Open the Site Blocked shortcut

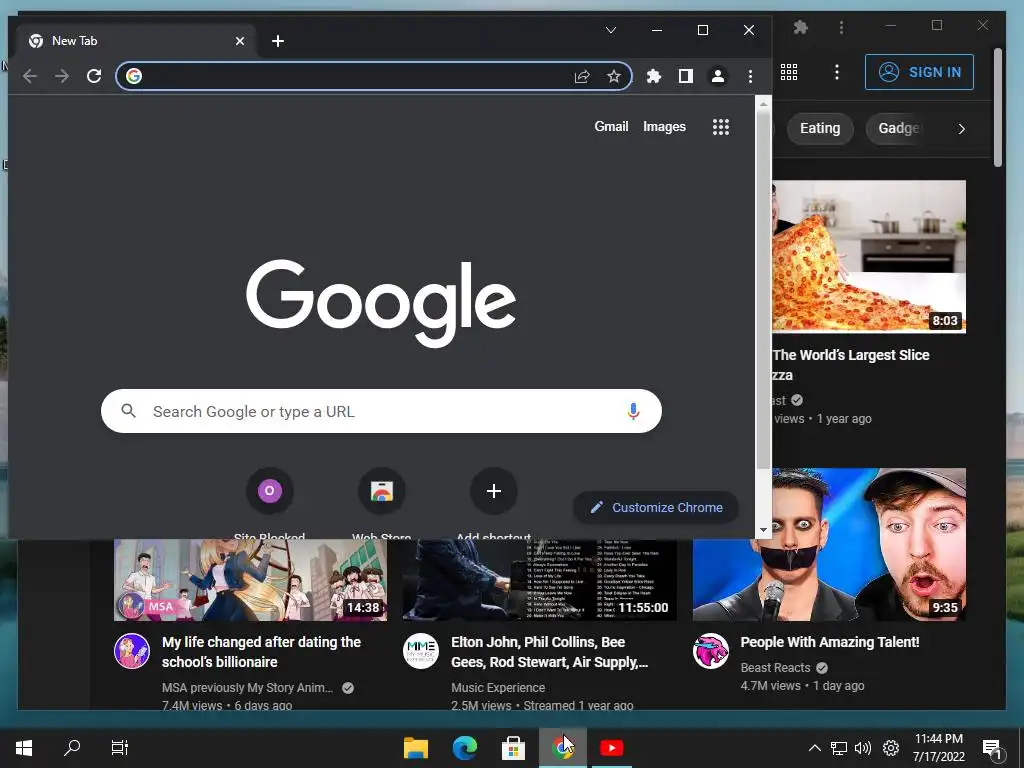click(x=269, y=490)
